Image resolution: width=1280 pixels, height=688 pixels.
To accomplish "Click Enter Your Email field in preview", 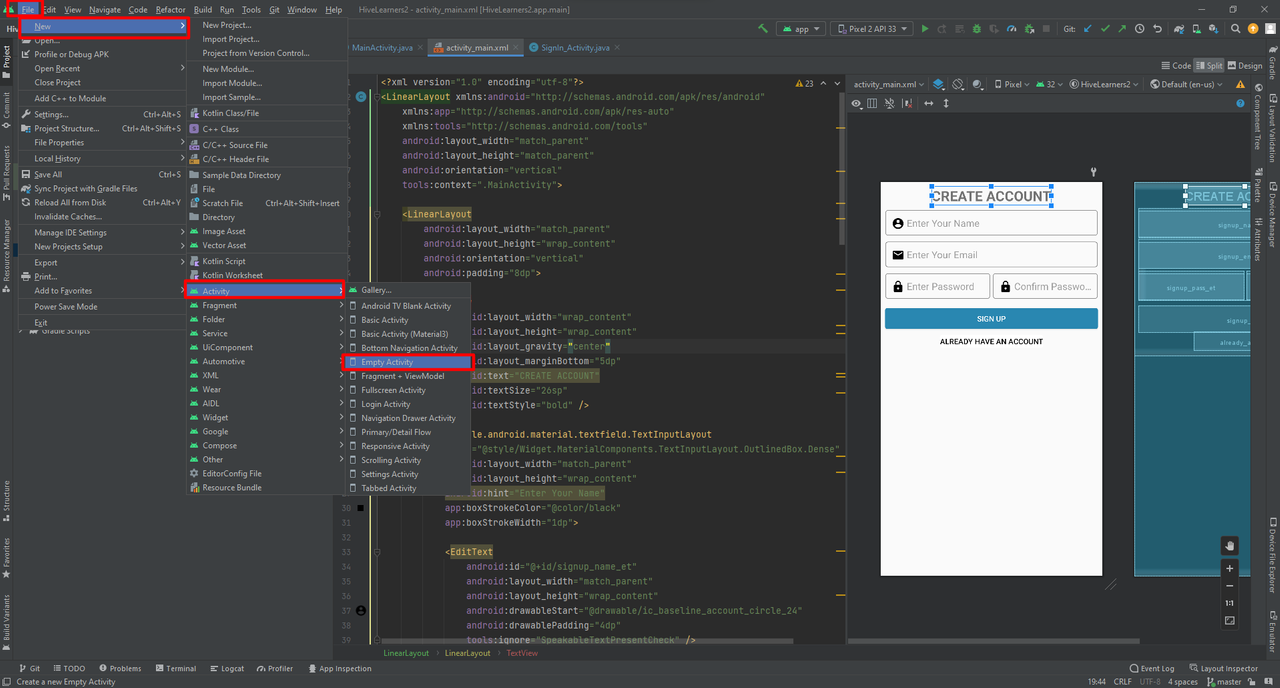I will (x=991, y=254).
